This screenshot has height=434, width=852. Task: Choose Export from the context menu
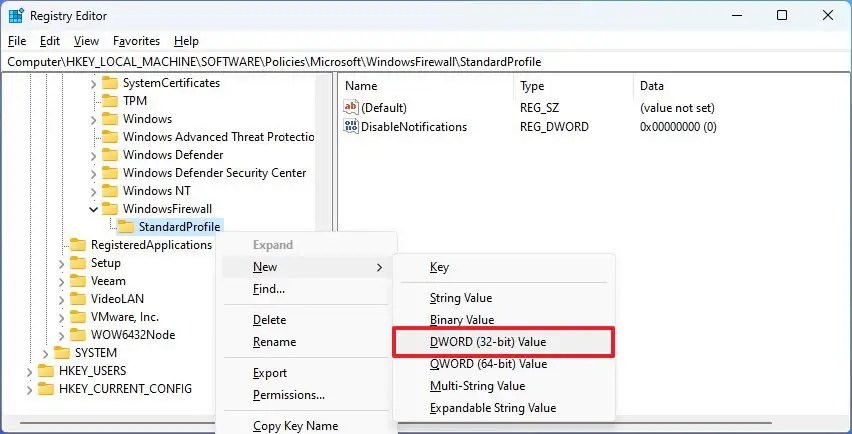pos(307,373)
